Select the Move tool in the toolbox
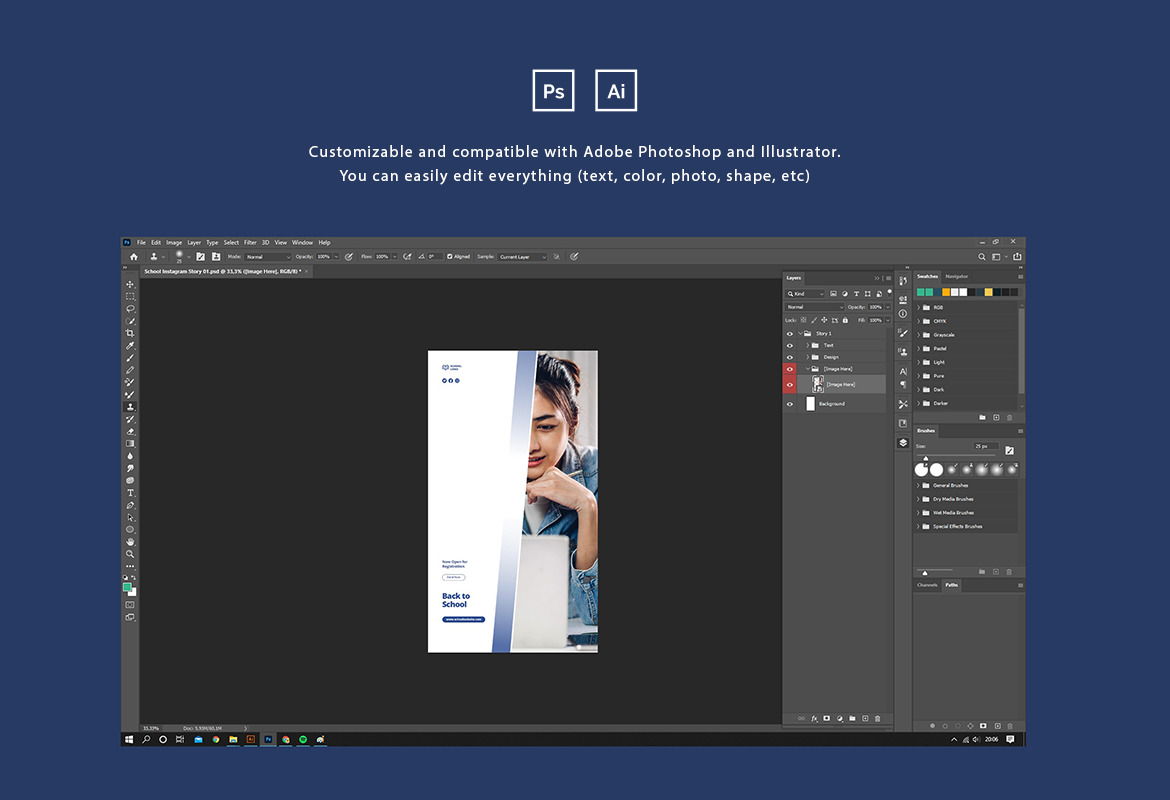This screenshot has height=800, width=1170. pos(130,285)
